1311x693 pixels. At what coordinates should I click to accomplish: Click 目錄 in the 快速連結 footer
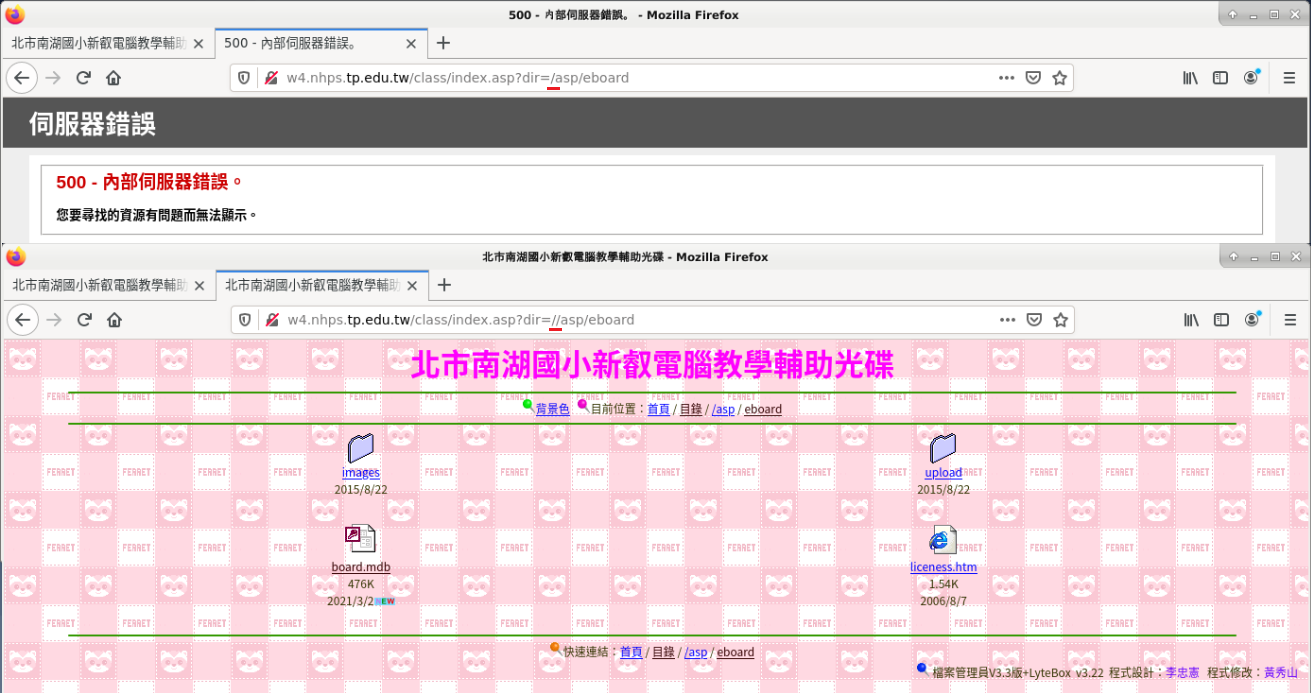pos(663,652)
